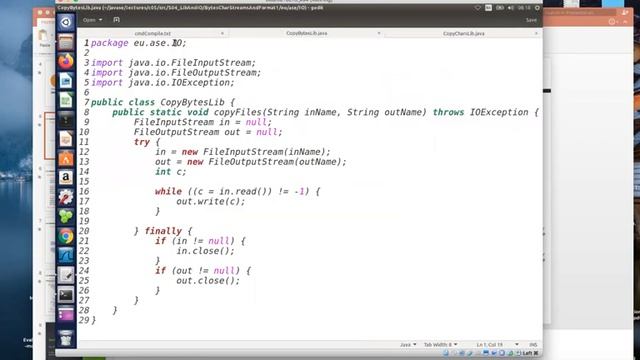Open the Java language selector in status bar
The image size is (640, 360).
pyautogui.click(x=408, y=345)
